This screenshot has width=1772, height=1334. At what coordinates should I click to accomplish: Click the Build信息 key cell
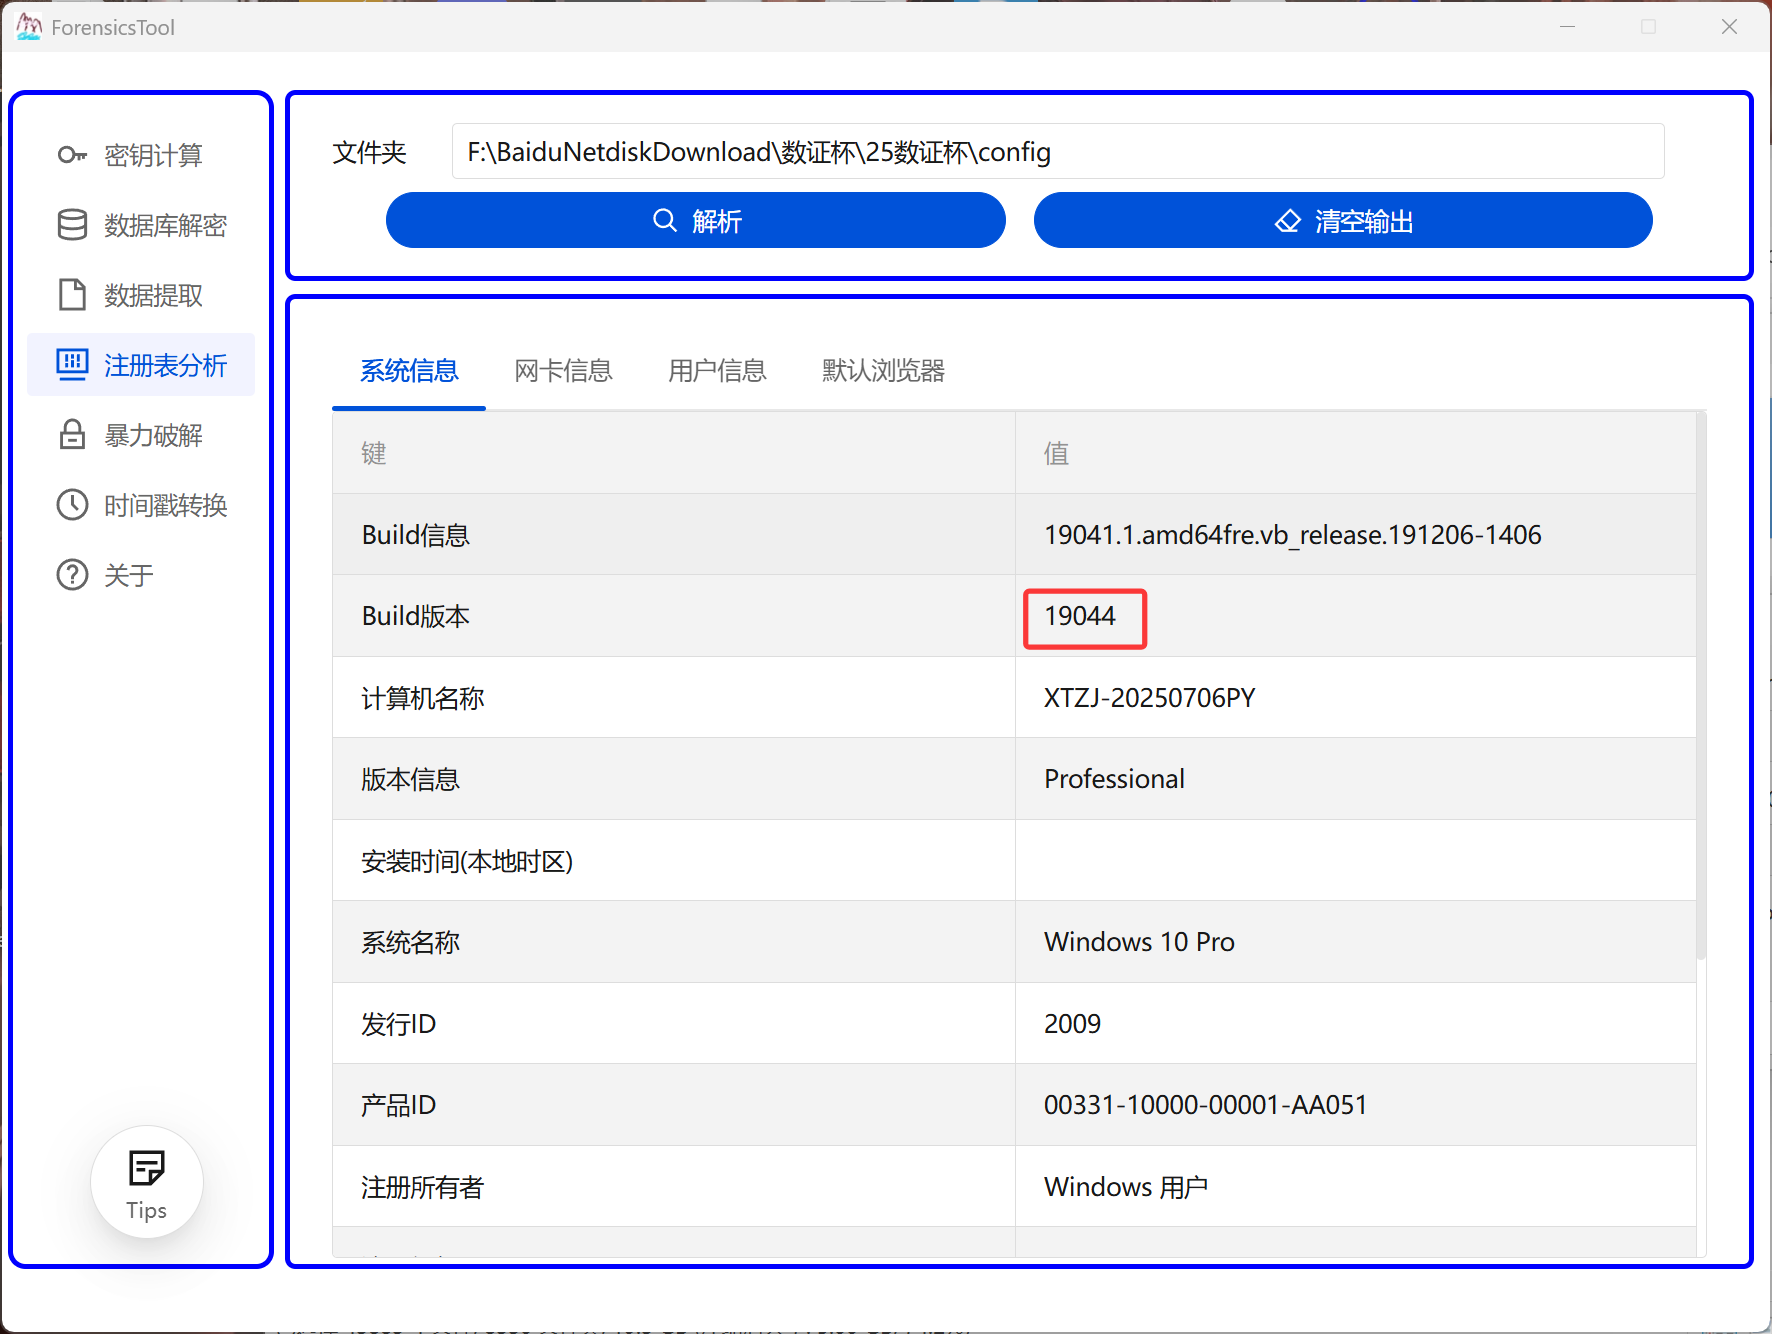[x=674, y=535]
